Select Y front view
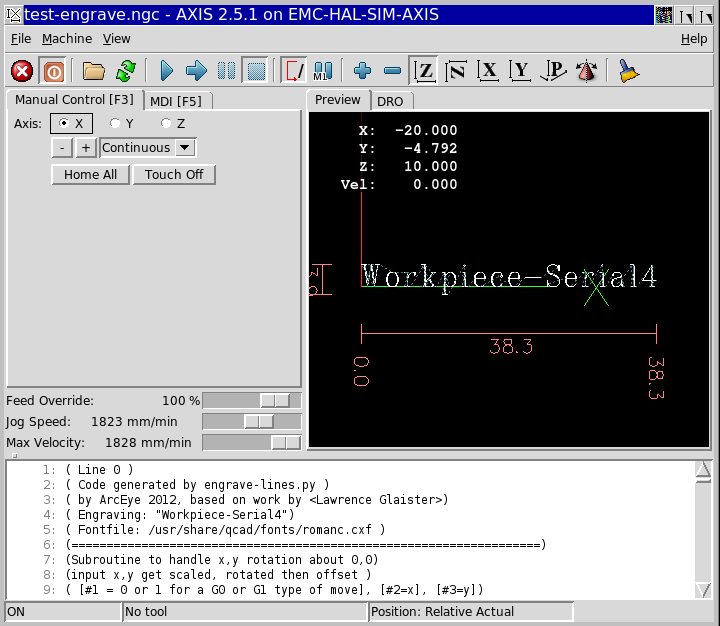Screen dimensions: 720x626 (520, 71)
